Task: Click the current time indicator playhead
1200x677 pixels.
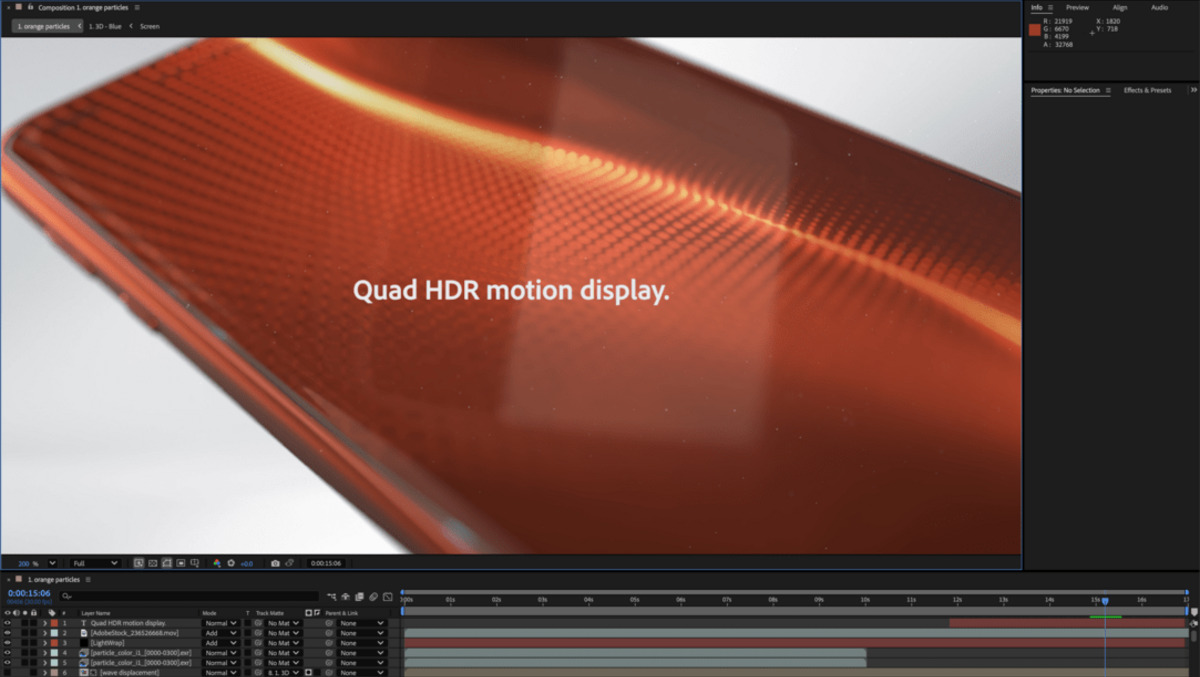Action: tap(1105, 601)
